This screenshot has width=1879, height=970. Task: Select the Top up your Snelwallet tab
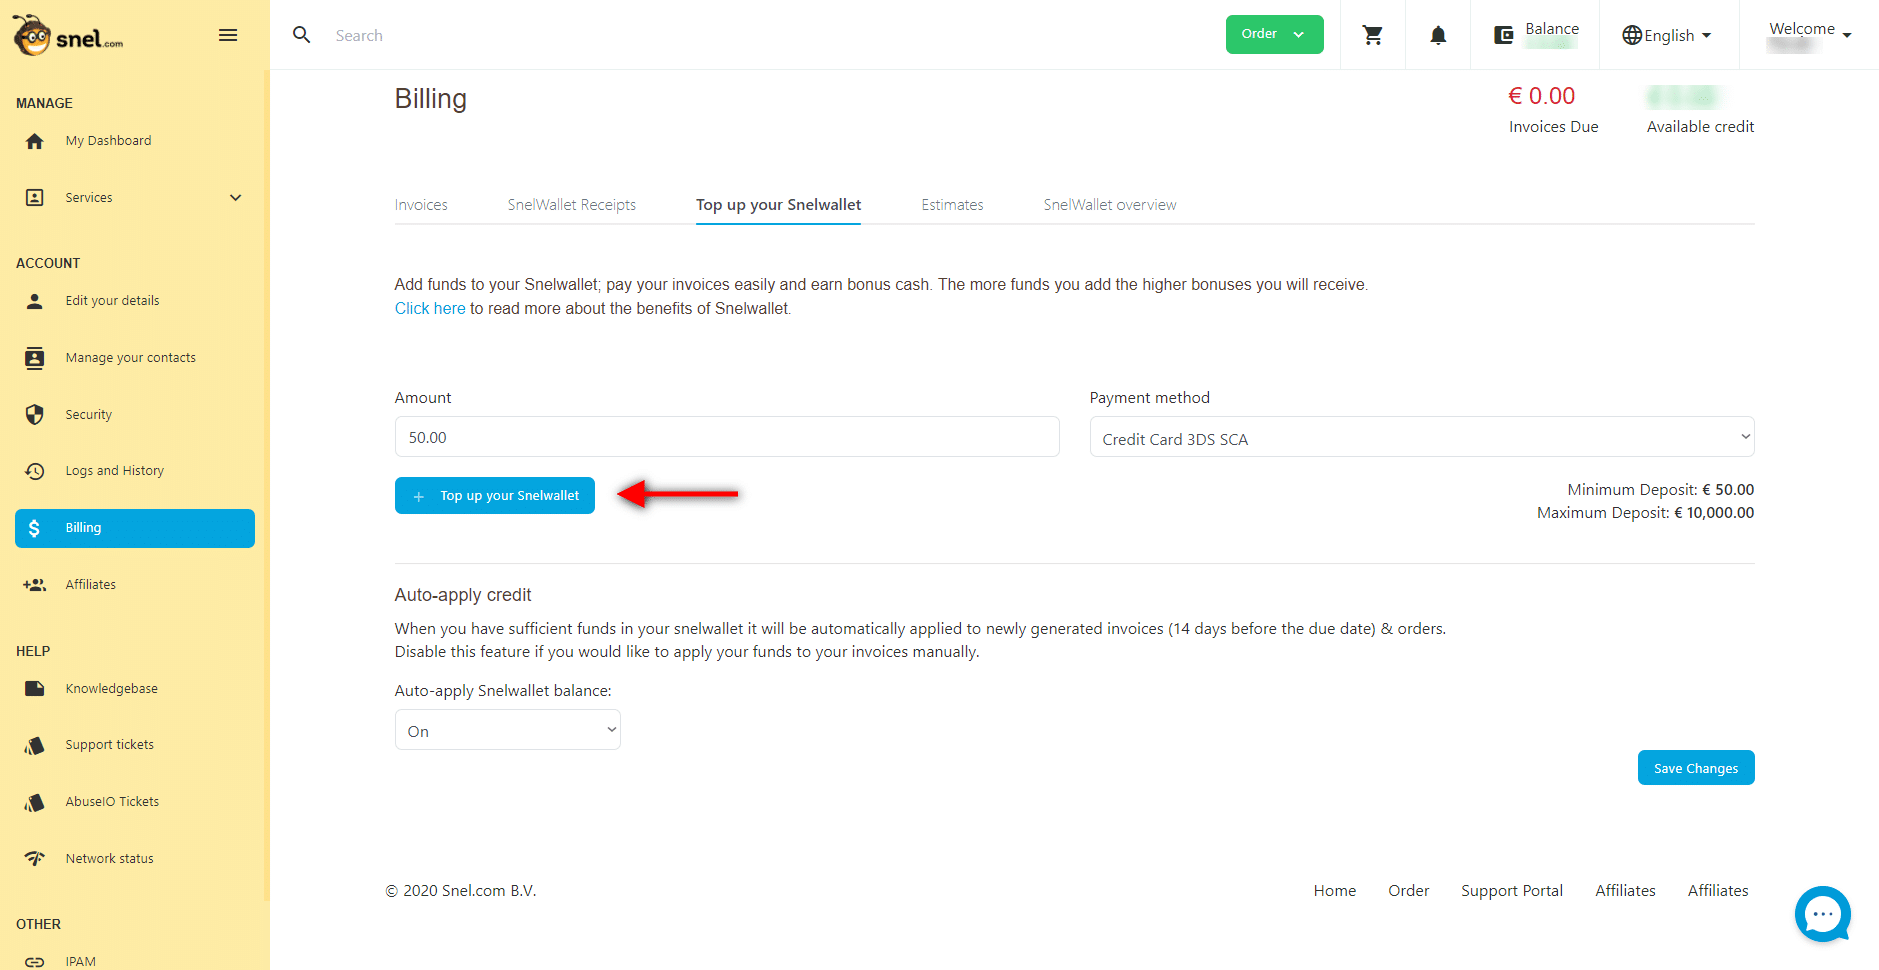point(778,205)
